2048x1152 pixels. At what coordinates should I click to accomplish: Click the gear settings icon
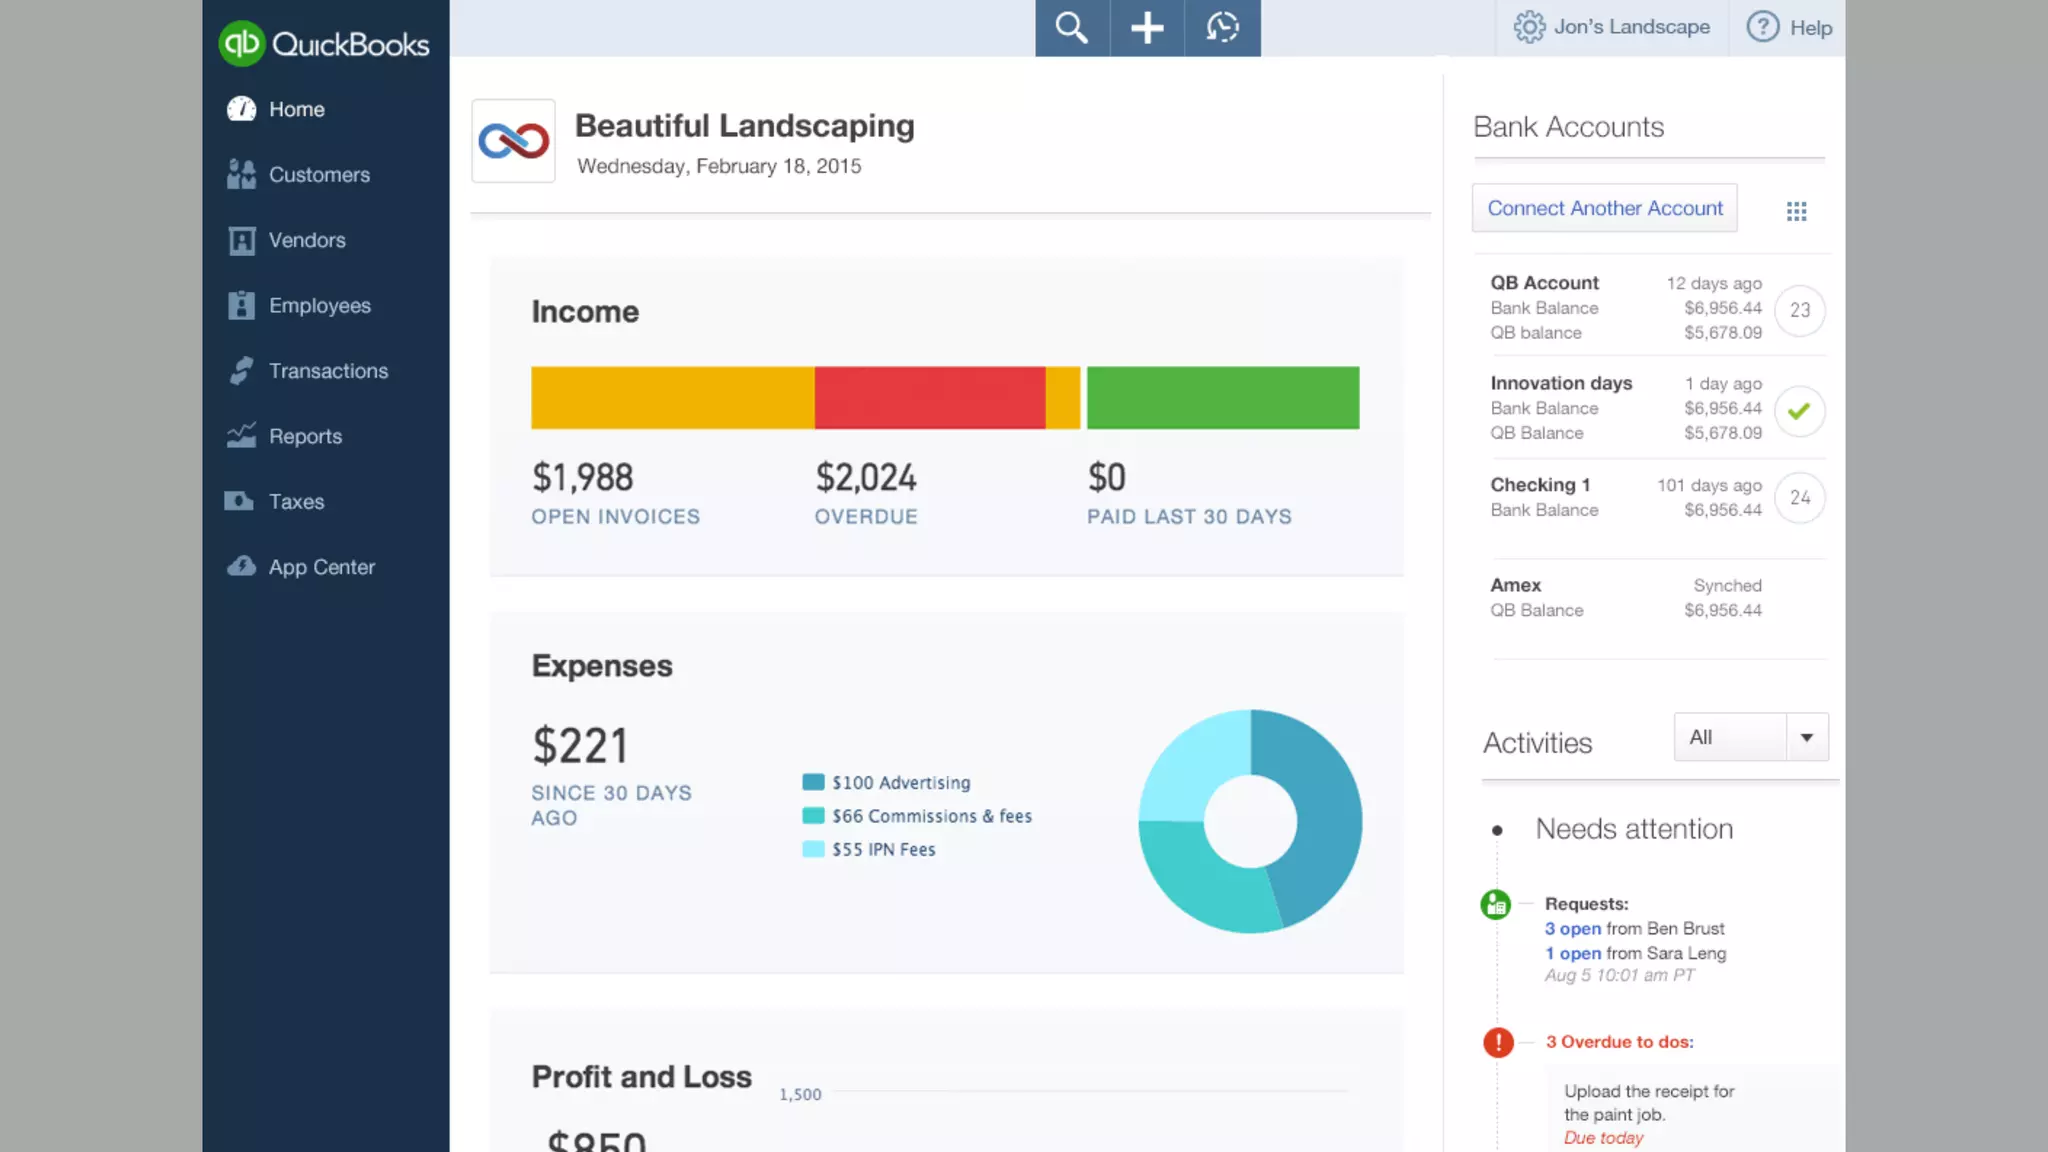pyautogui.click(x=1528, y=27)
